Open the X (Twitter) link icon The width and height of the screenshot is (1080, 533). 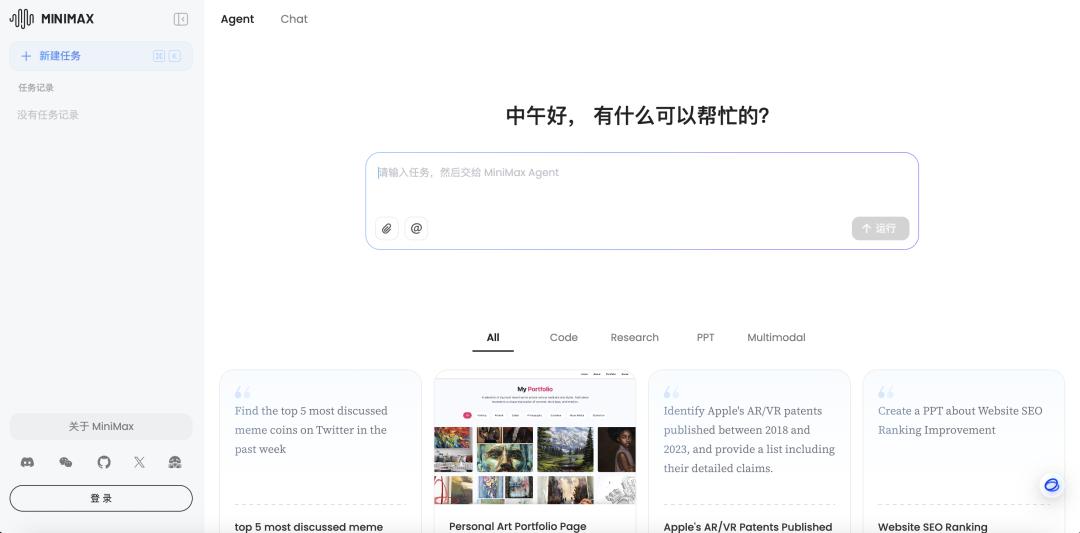[x=139, y=462]
